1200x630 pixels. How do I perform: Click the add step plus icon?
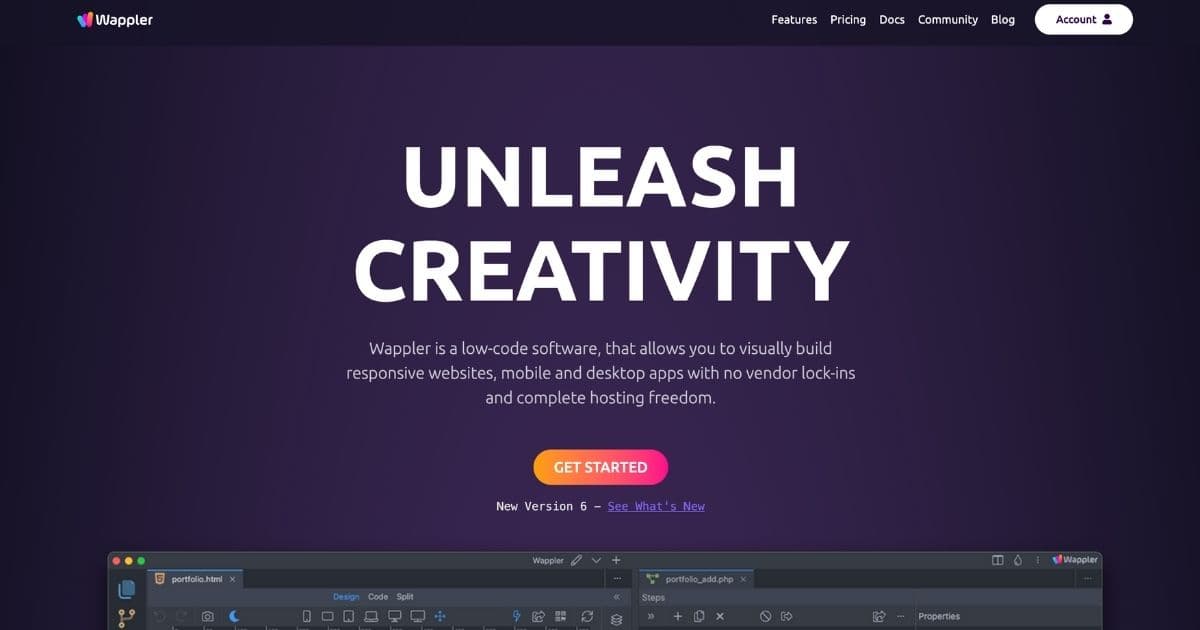[x=677, y=617]
